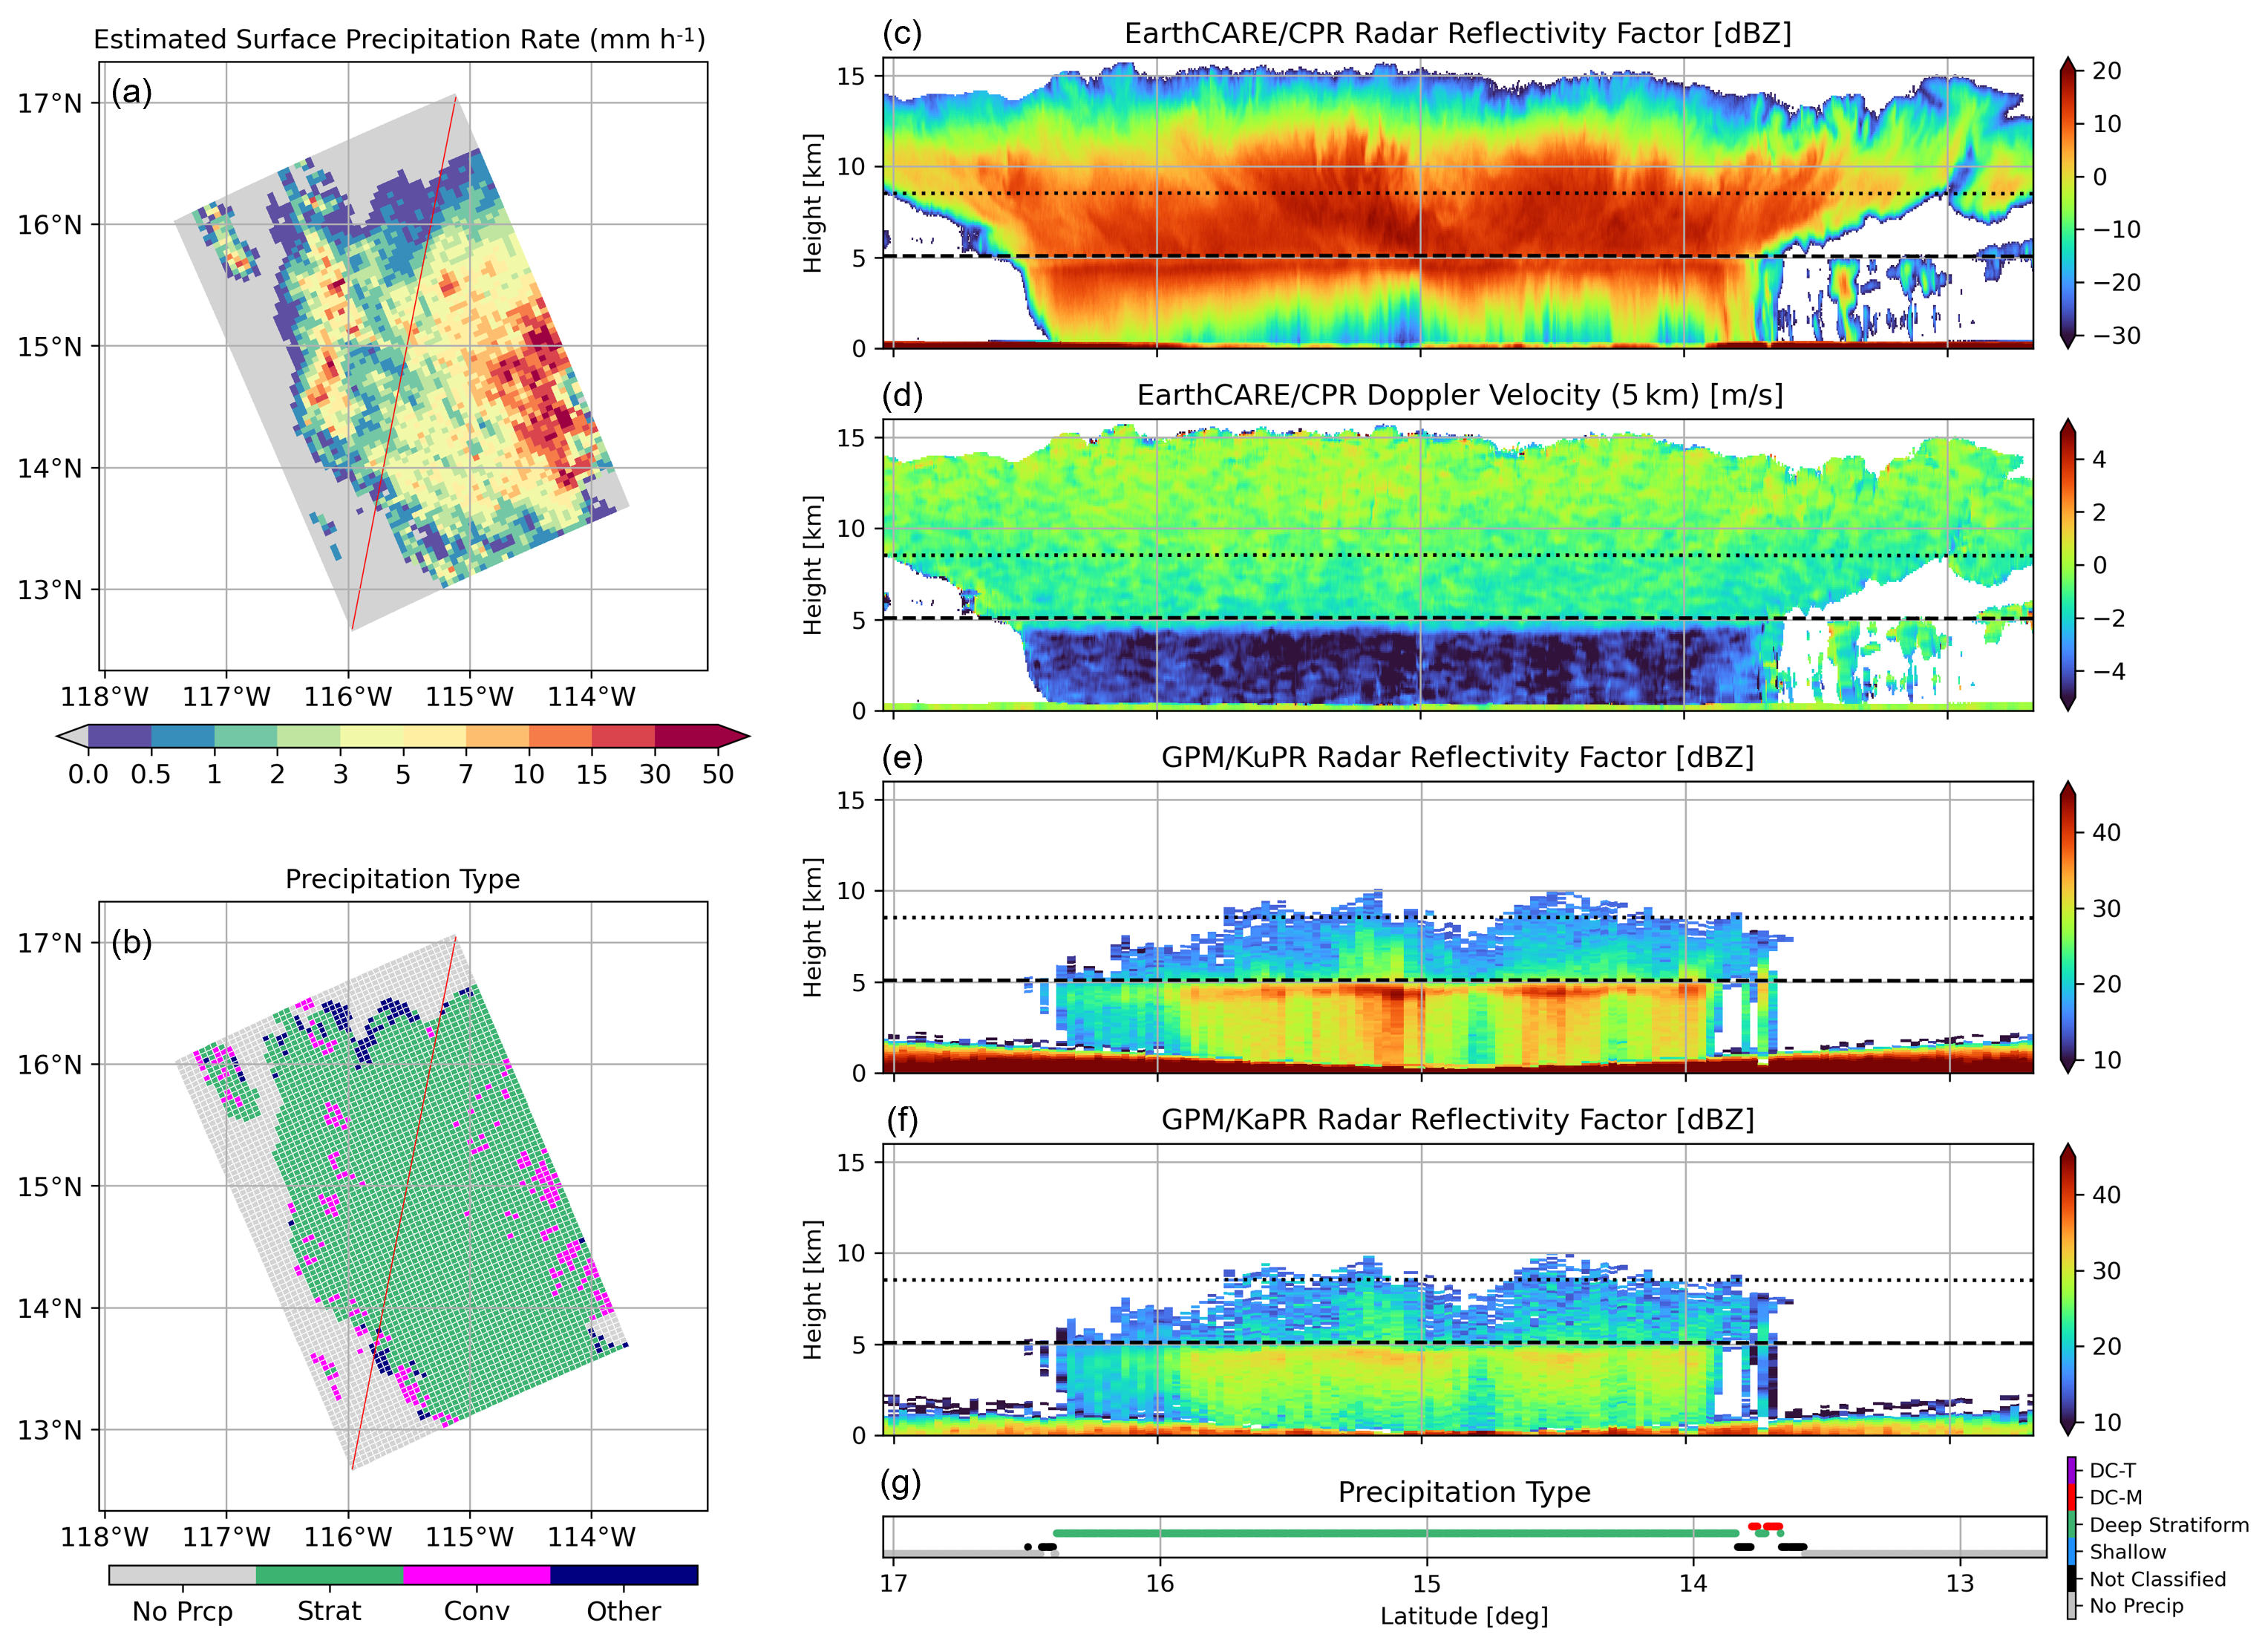Click the 17°N tick label in panel (a)
This screenshot has width=2268, height=1649.
click(x=49, y=103)
